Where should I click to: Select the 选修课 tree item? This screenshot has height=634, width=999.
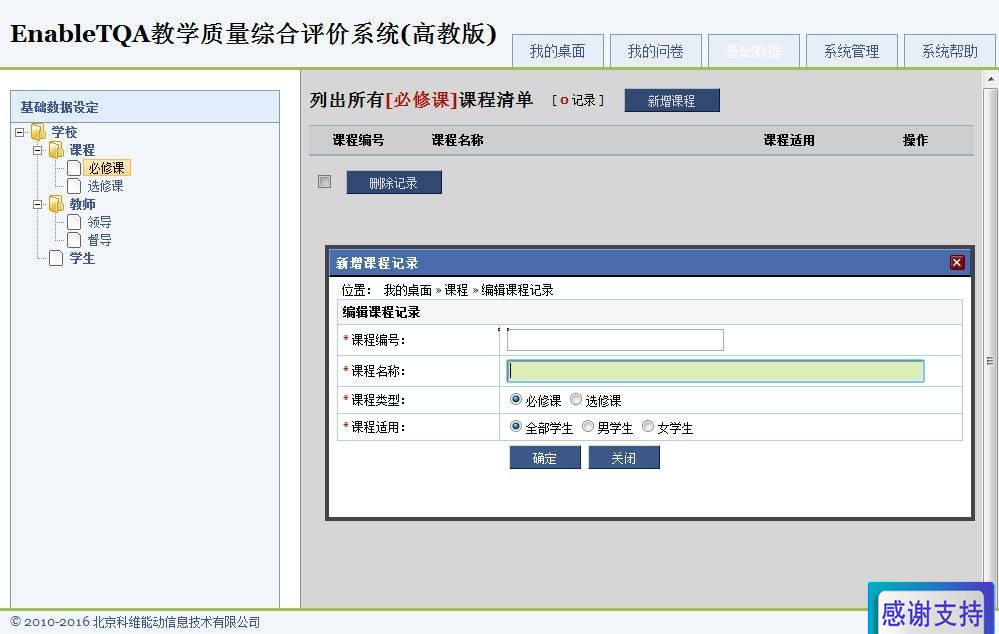click(106, 186)
